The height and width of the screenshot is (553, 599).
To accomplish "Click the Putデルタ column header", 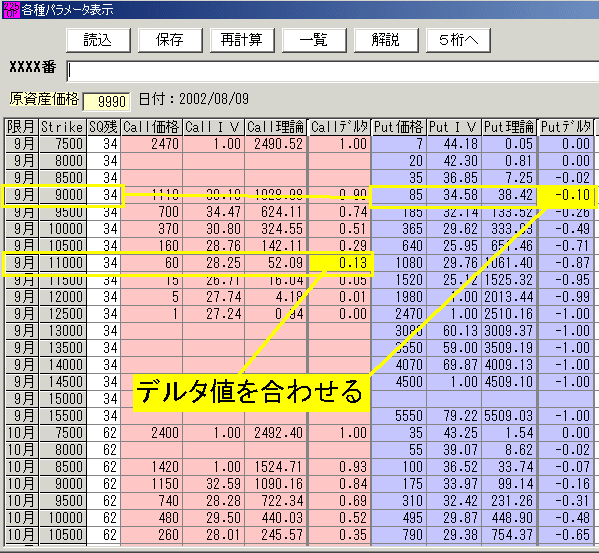I will (x=566, y=127).
